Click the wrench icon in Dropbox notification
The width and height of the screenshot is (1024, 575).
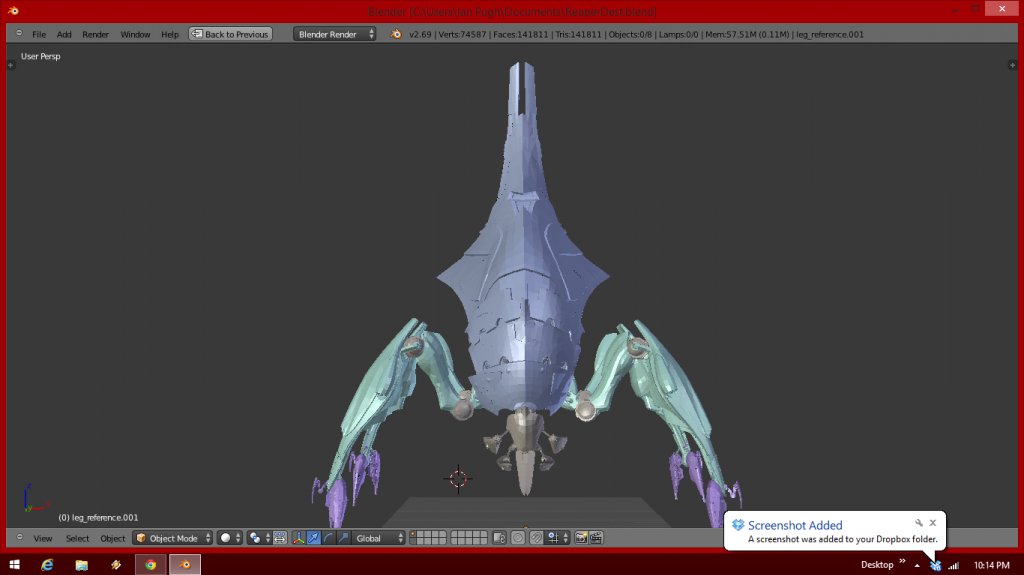(x=918, y=523)
